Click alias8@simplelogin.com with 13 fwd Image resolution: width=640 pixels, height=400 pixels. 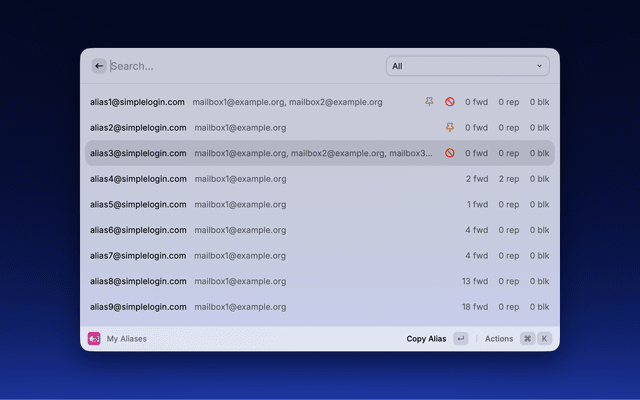138,281
